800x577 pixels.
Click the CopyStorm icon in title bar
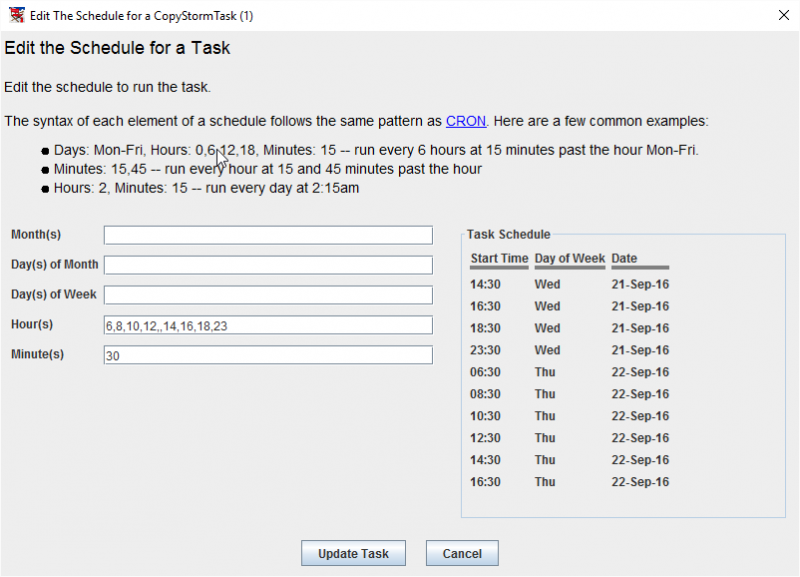pos(16,15)
